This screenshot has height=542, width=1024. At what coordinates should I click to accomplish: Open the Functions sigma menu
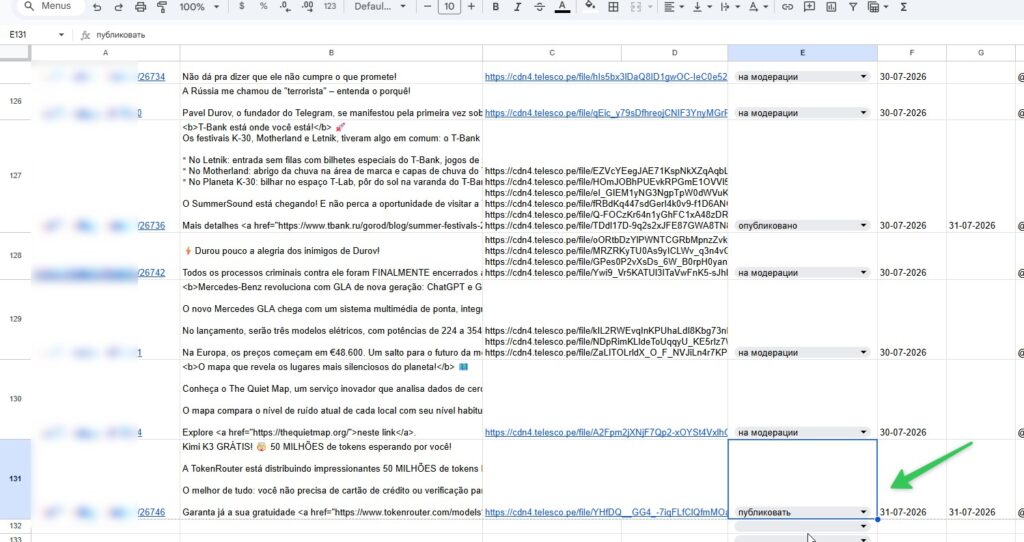point(904,7)
